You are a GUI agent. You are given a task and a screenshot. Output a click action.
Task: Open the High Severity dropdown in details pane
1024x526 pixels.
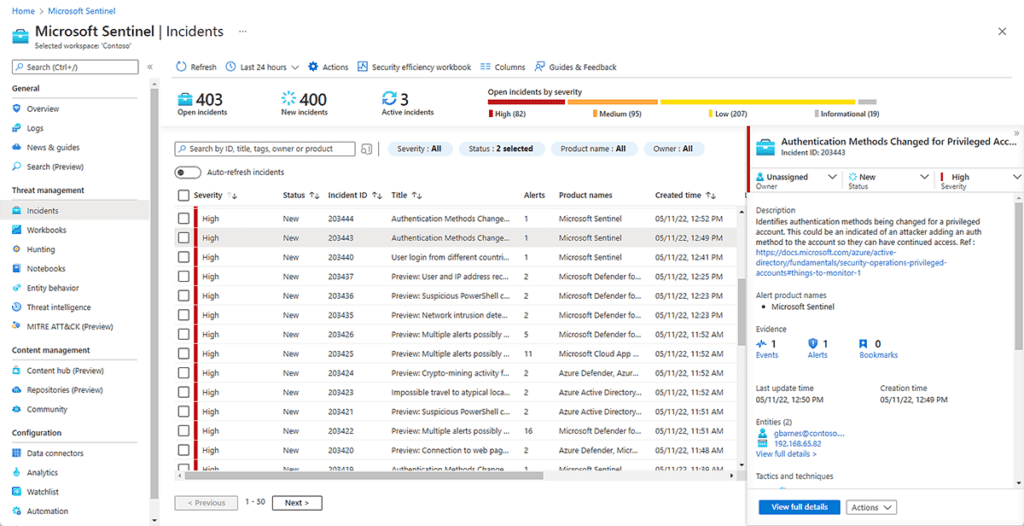coord(980,180)
